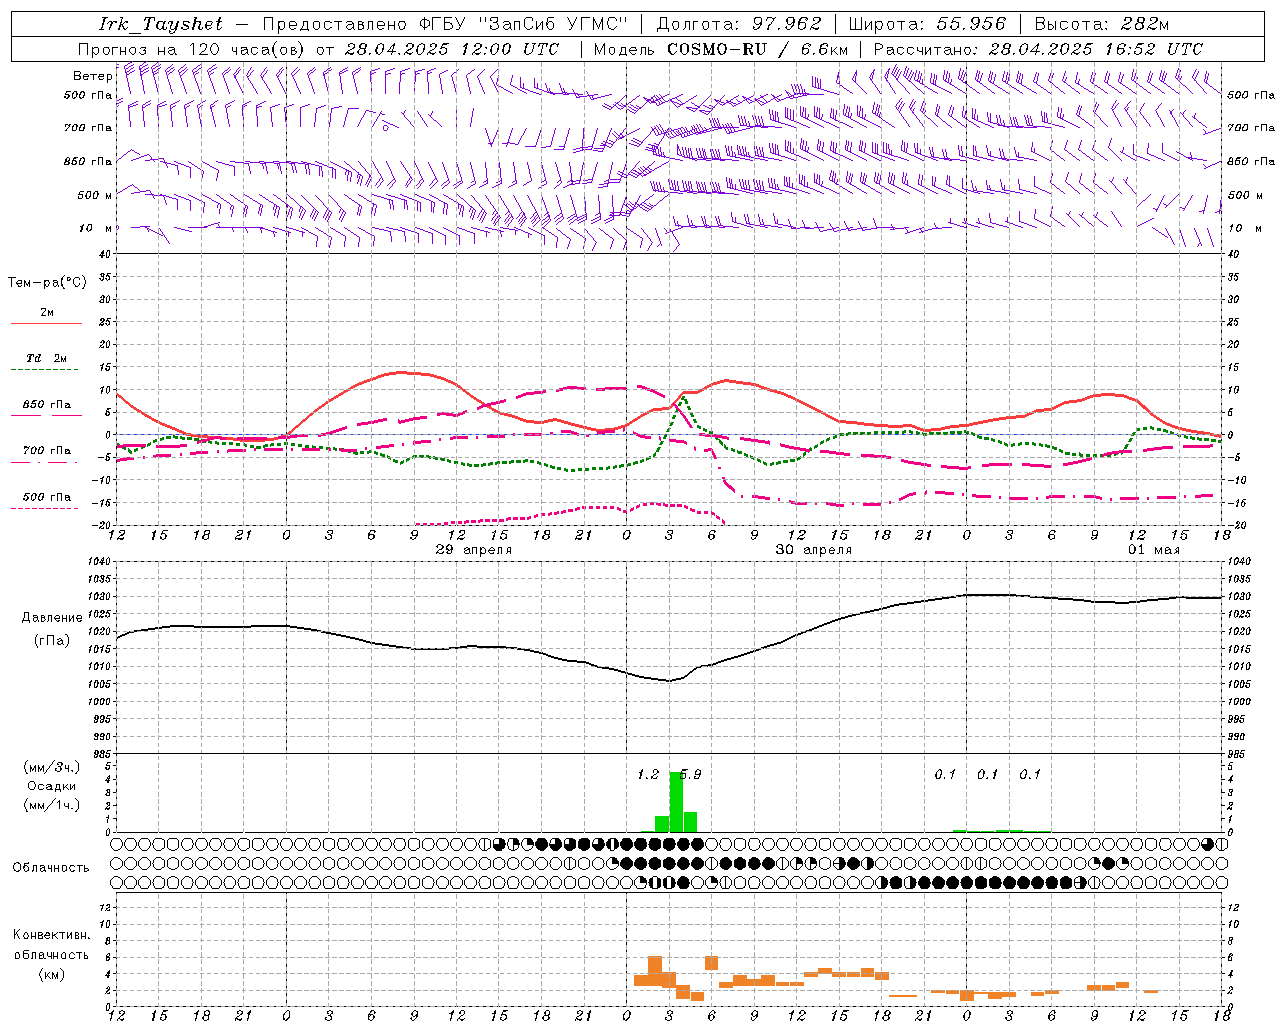Click the solid red line sample under "2м"
This screenshot has width=1280, height=1024.
pyautogui.click(x=46, y=324)
